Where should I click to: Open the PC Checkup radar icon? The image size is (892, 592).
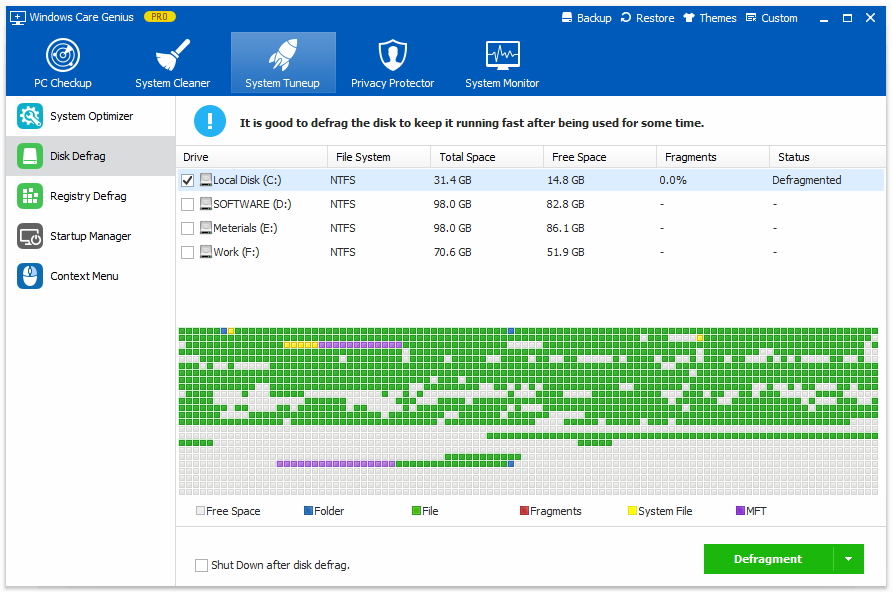click(63, 55)
